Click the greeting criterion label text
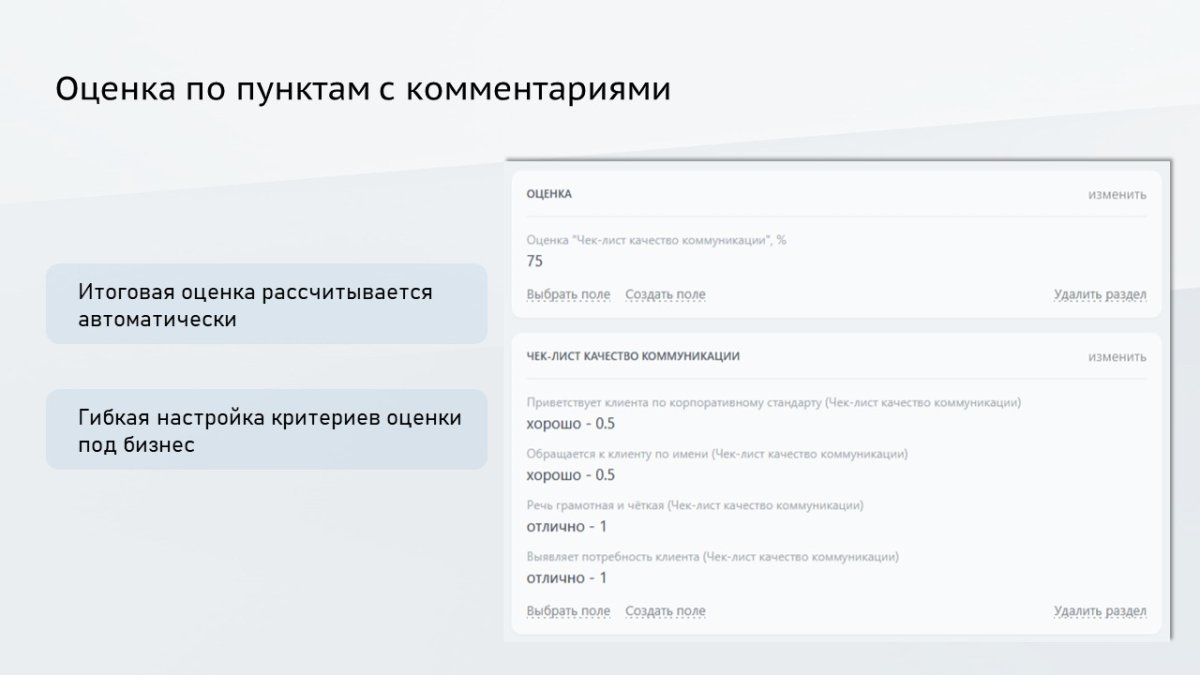The image size is (1200, 675). [774, 403]
